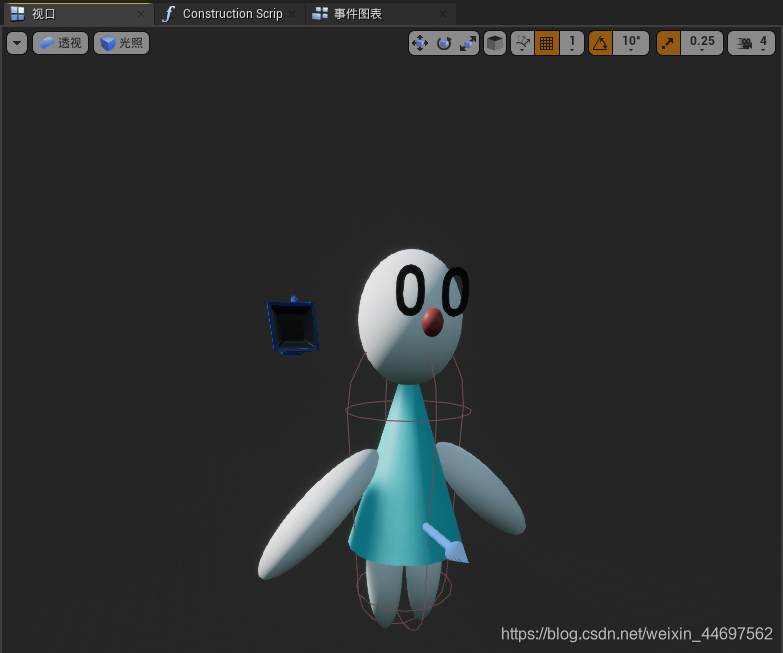
Task: Close the Construction Script tab
Action: pos(292,14)
